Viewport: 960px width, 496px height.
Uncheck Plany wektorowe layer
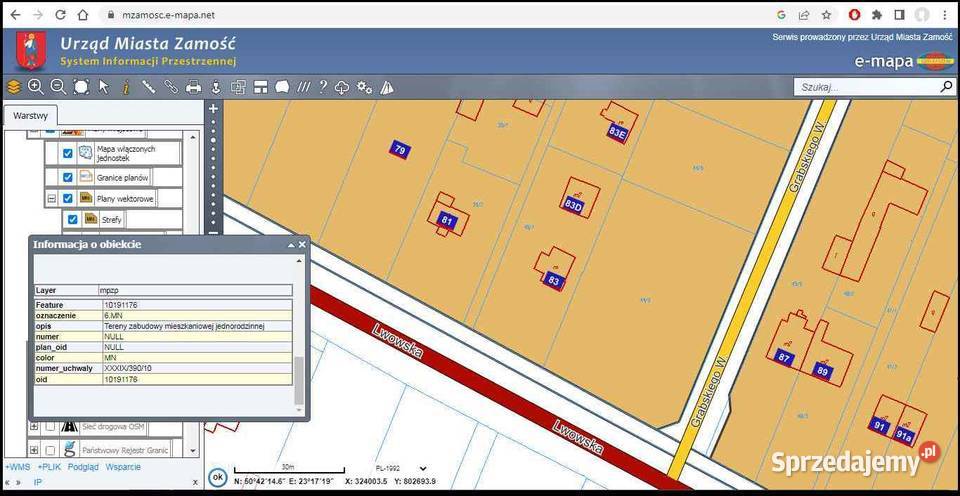pyautogui.click(x=68, y=198)
